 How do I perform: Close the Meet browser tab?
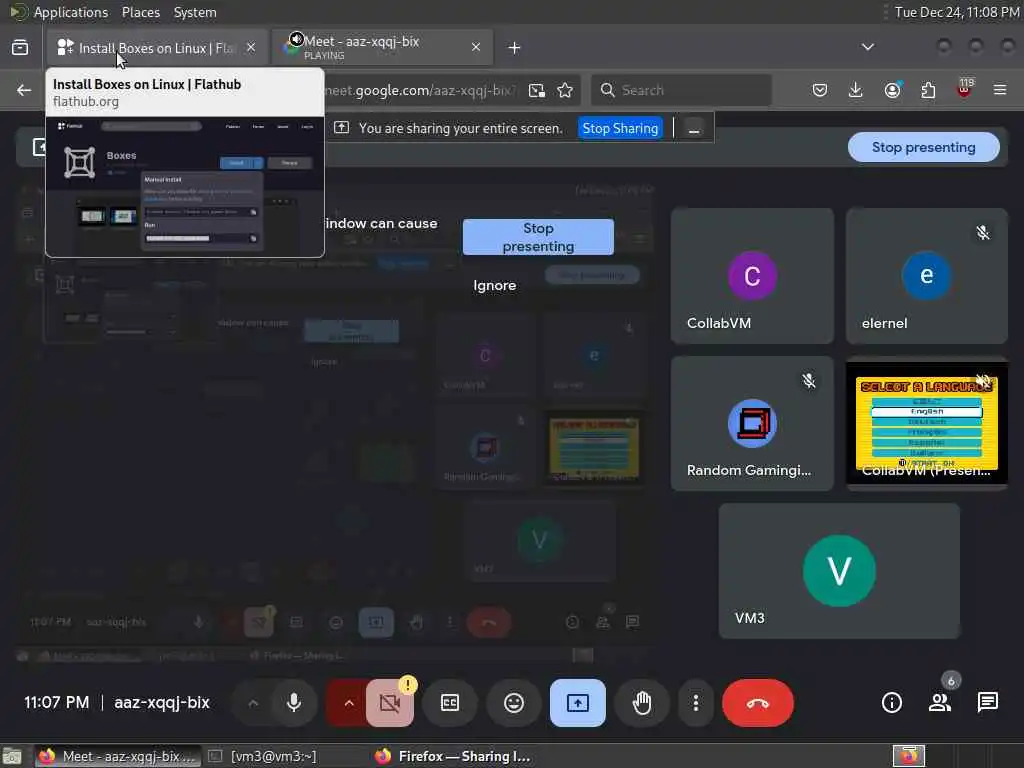tap(476, 48)
